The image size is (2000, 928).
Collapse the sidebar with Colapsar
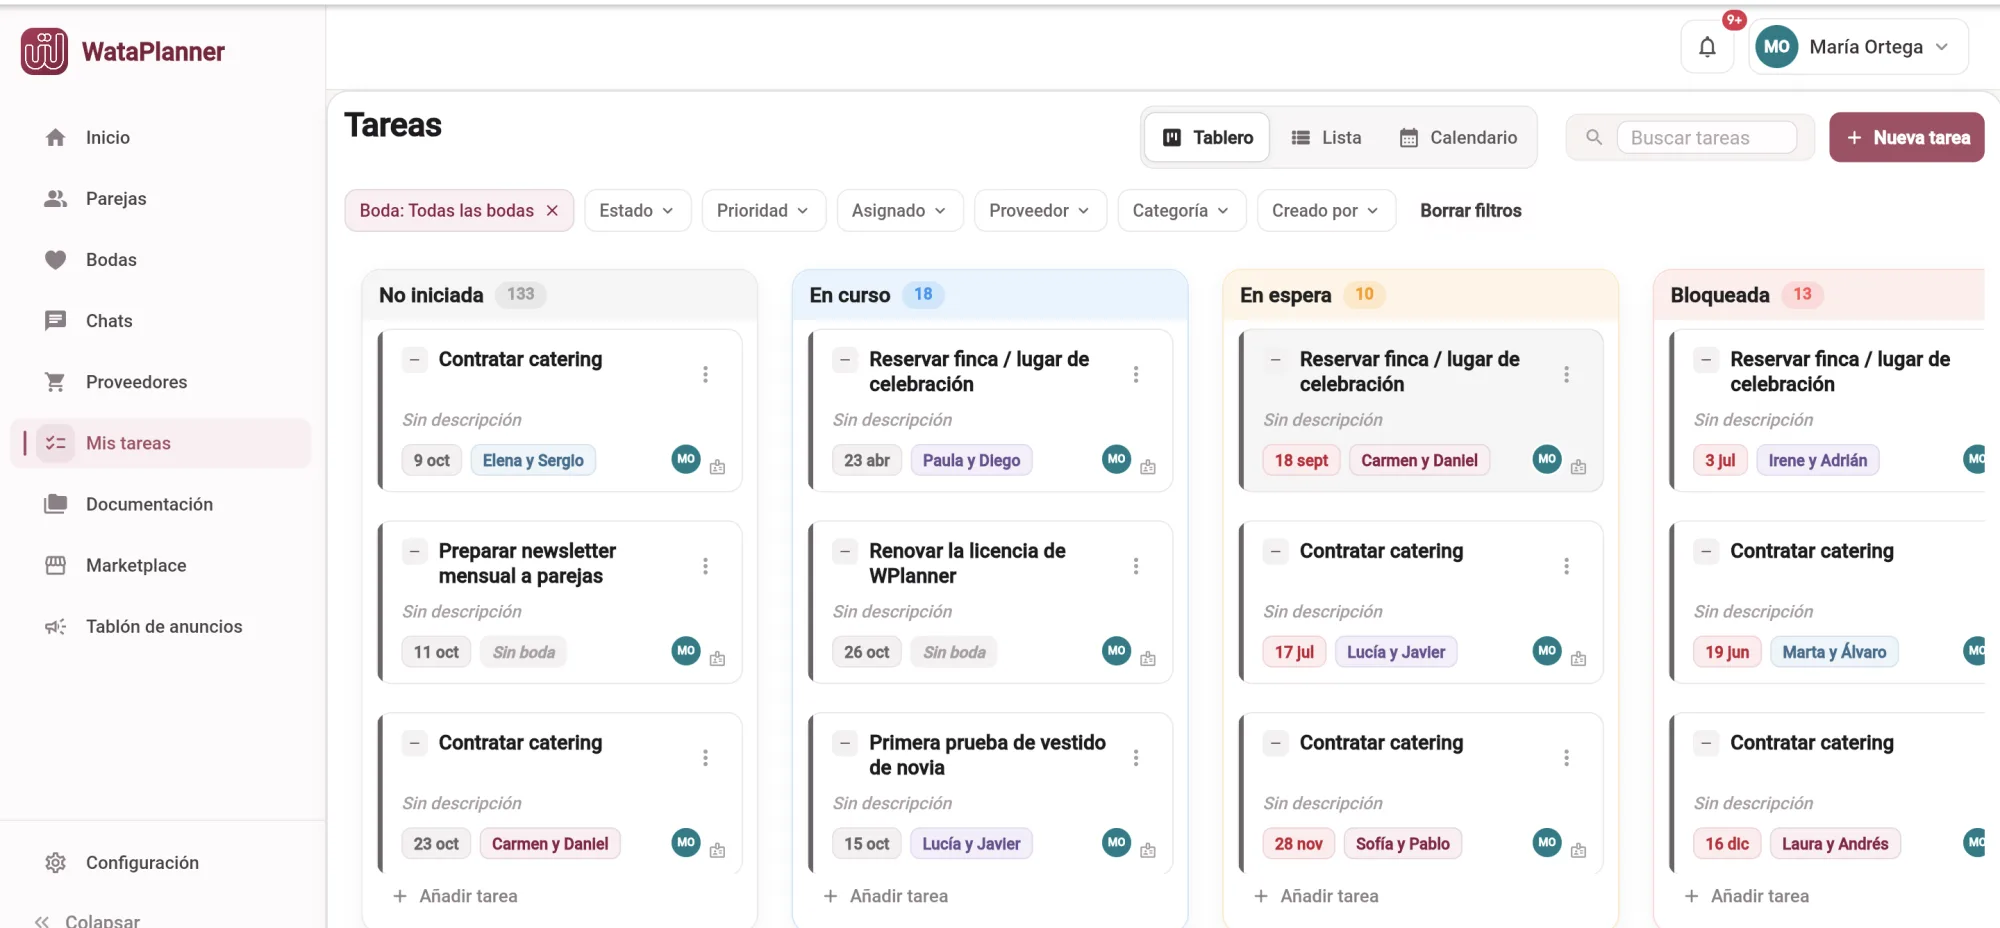(x=87, y=920)
